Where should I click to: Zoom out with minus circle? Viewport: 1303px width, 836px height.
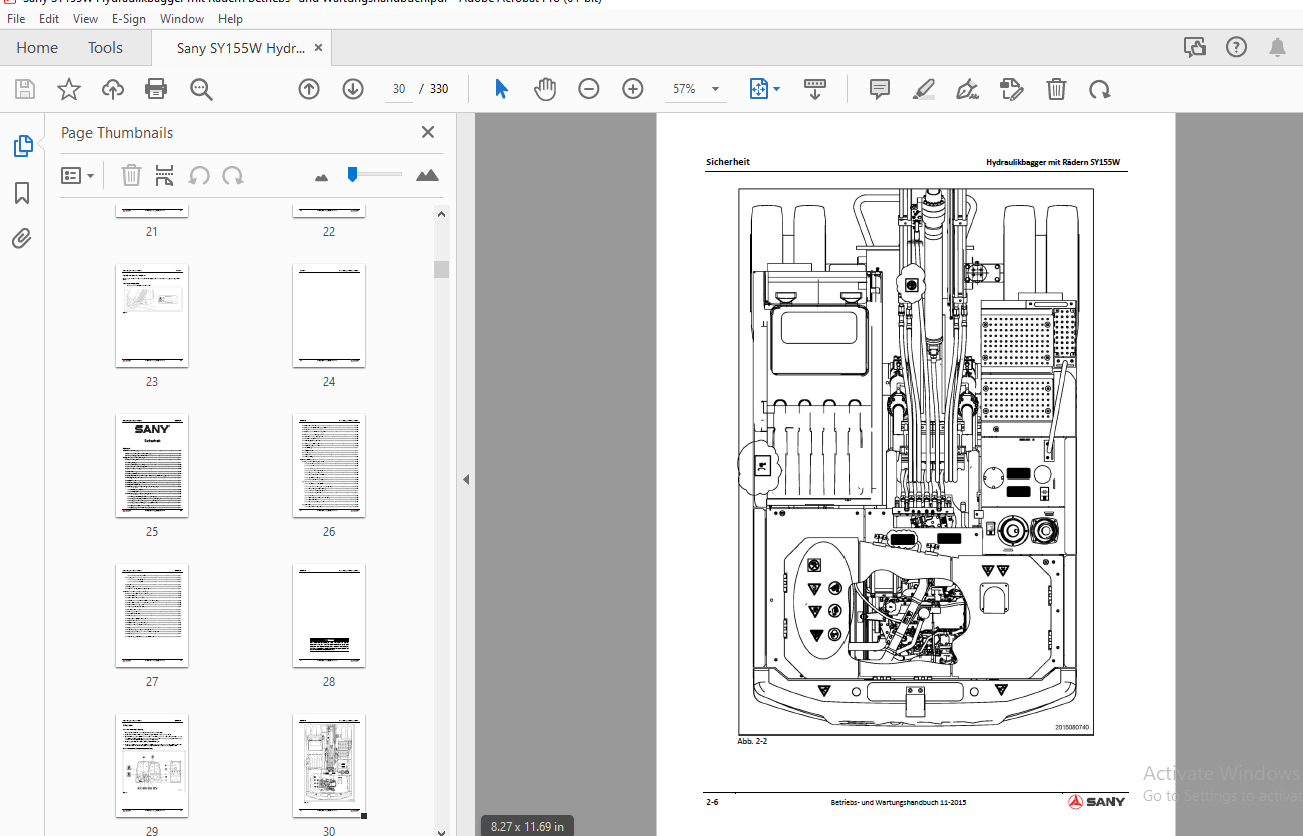point(589,89)
